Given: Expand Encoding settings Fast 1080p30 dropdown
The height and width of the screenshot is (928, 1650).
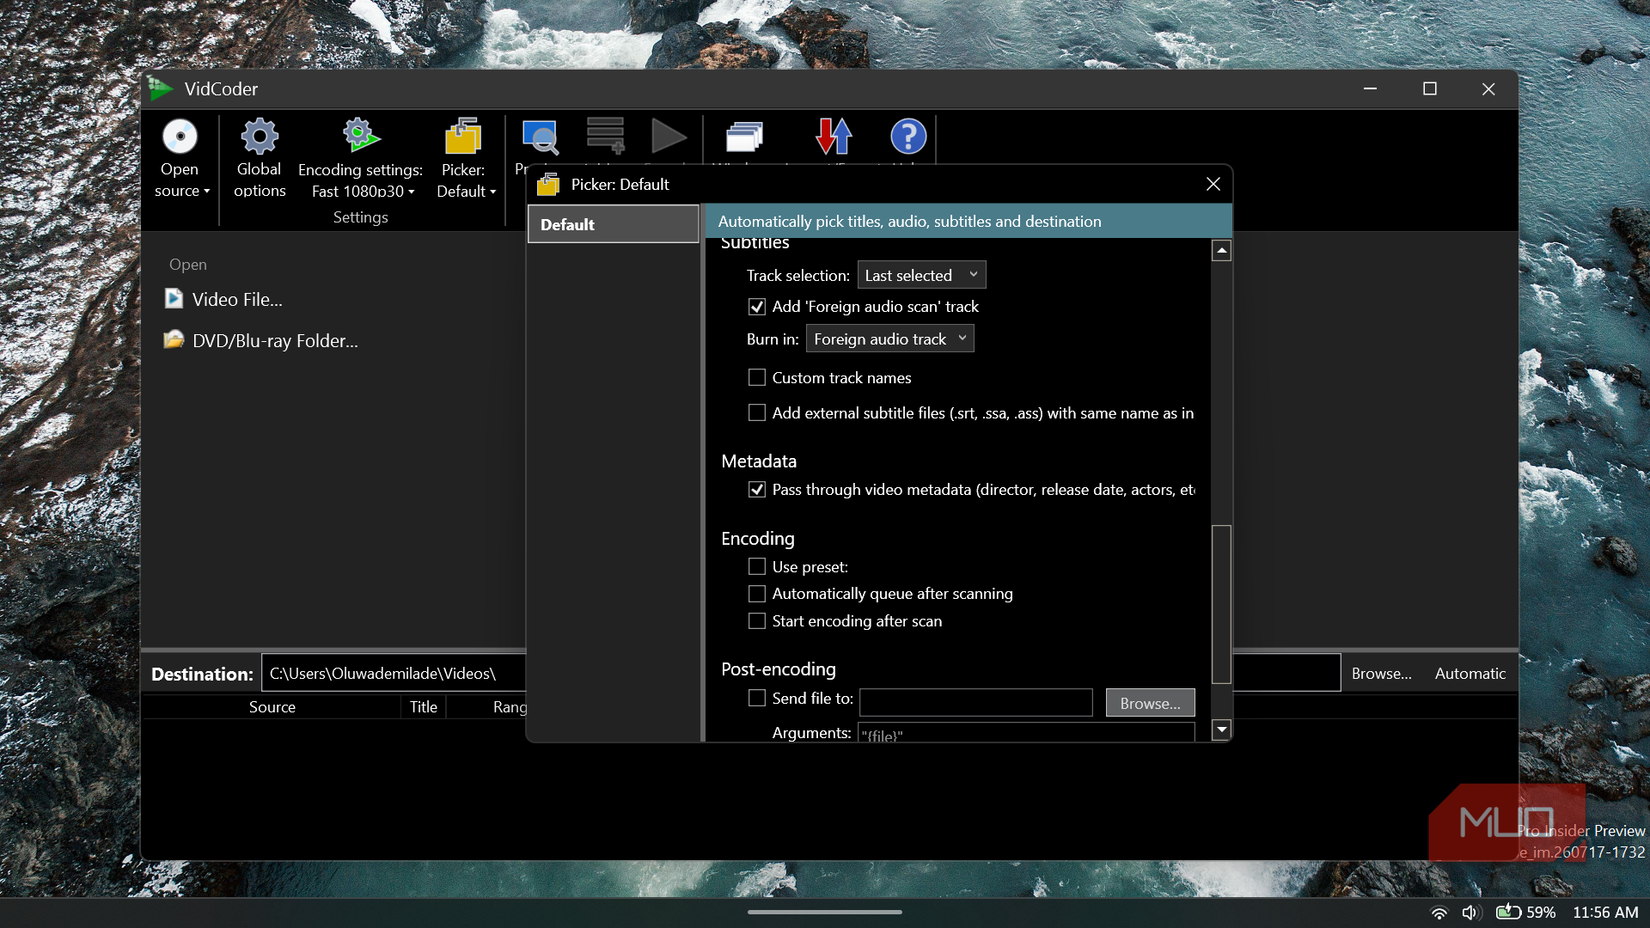Looking at the screenshot, I should click(x=411, y=192).
